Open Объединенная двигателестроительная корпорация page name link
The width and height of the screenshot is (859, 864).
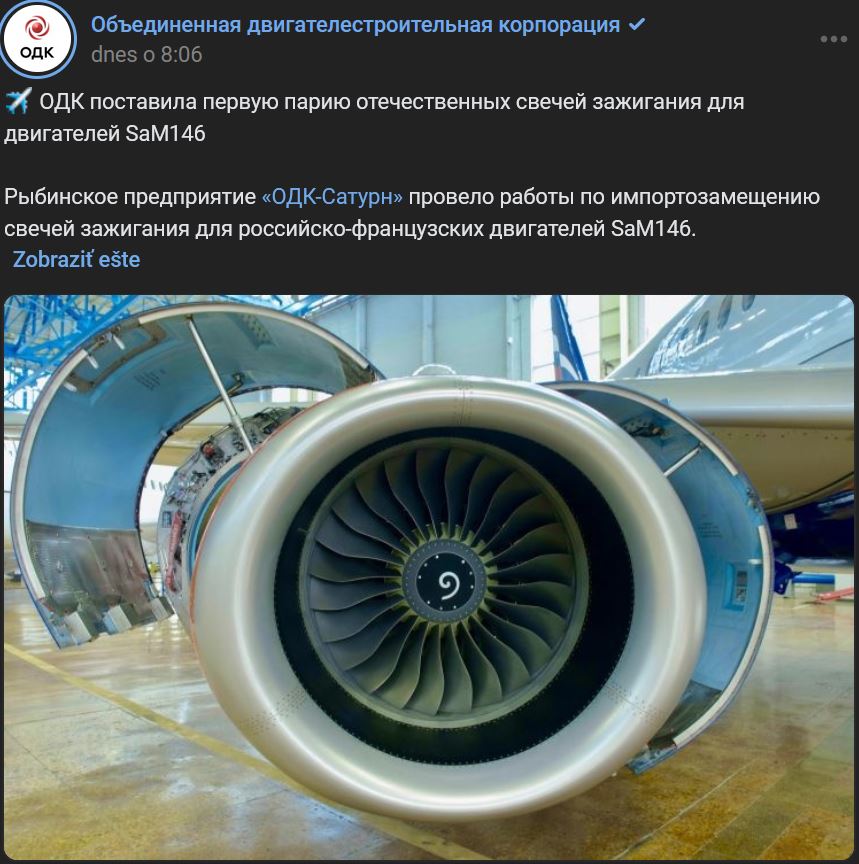(355, 25)
